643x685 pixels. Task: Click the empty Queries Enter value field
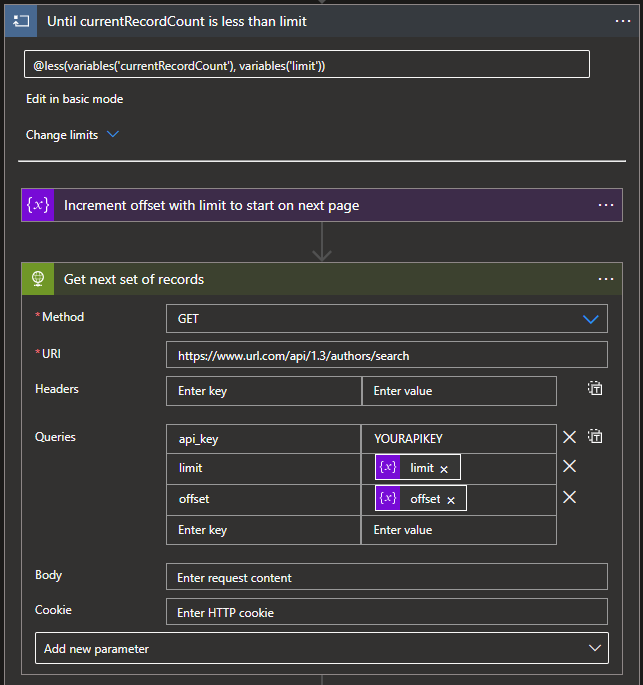[459, 530]
